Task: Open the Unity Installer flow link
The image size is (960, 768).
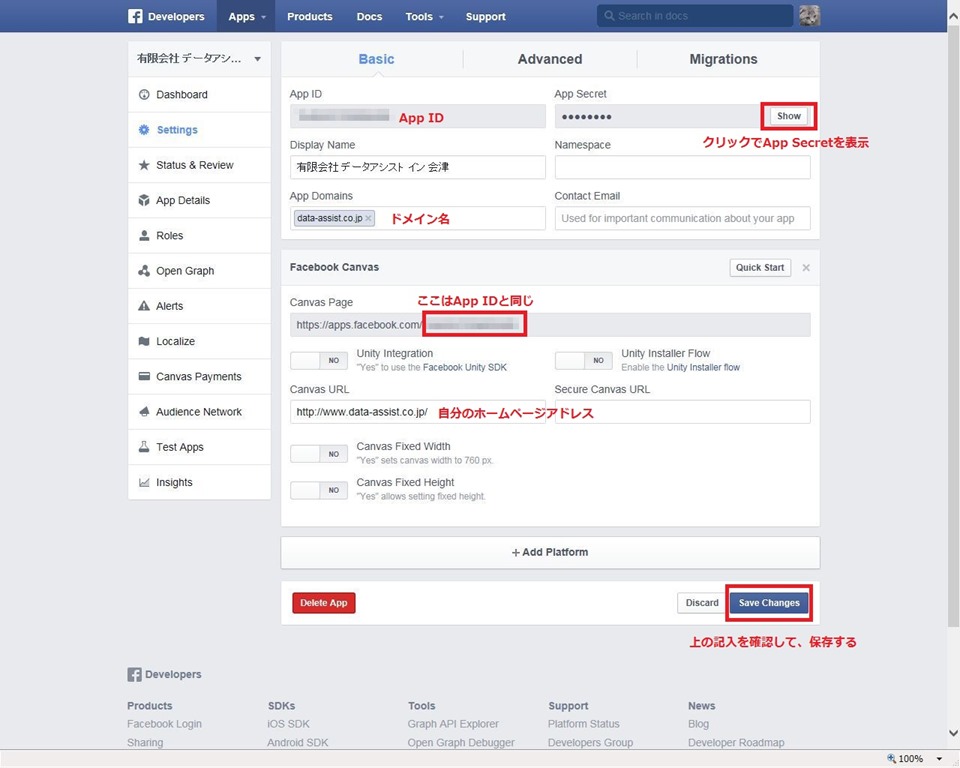Action: (x=703, y=367)
